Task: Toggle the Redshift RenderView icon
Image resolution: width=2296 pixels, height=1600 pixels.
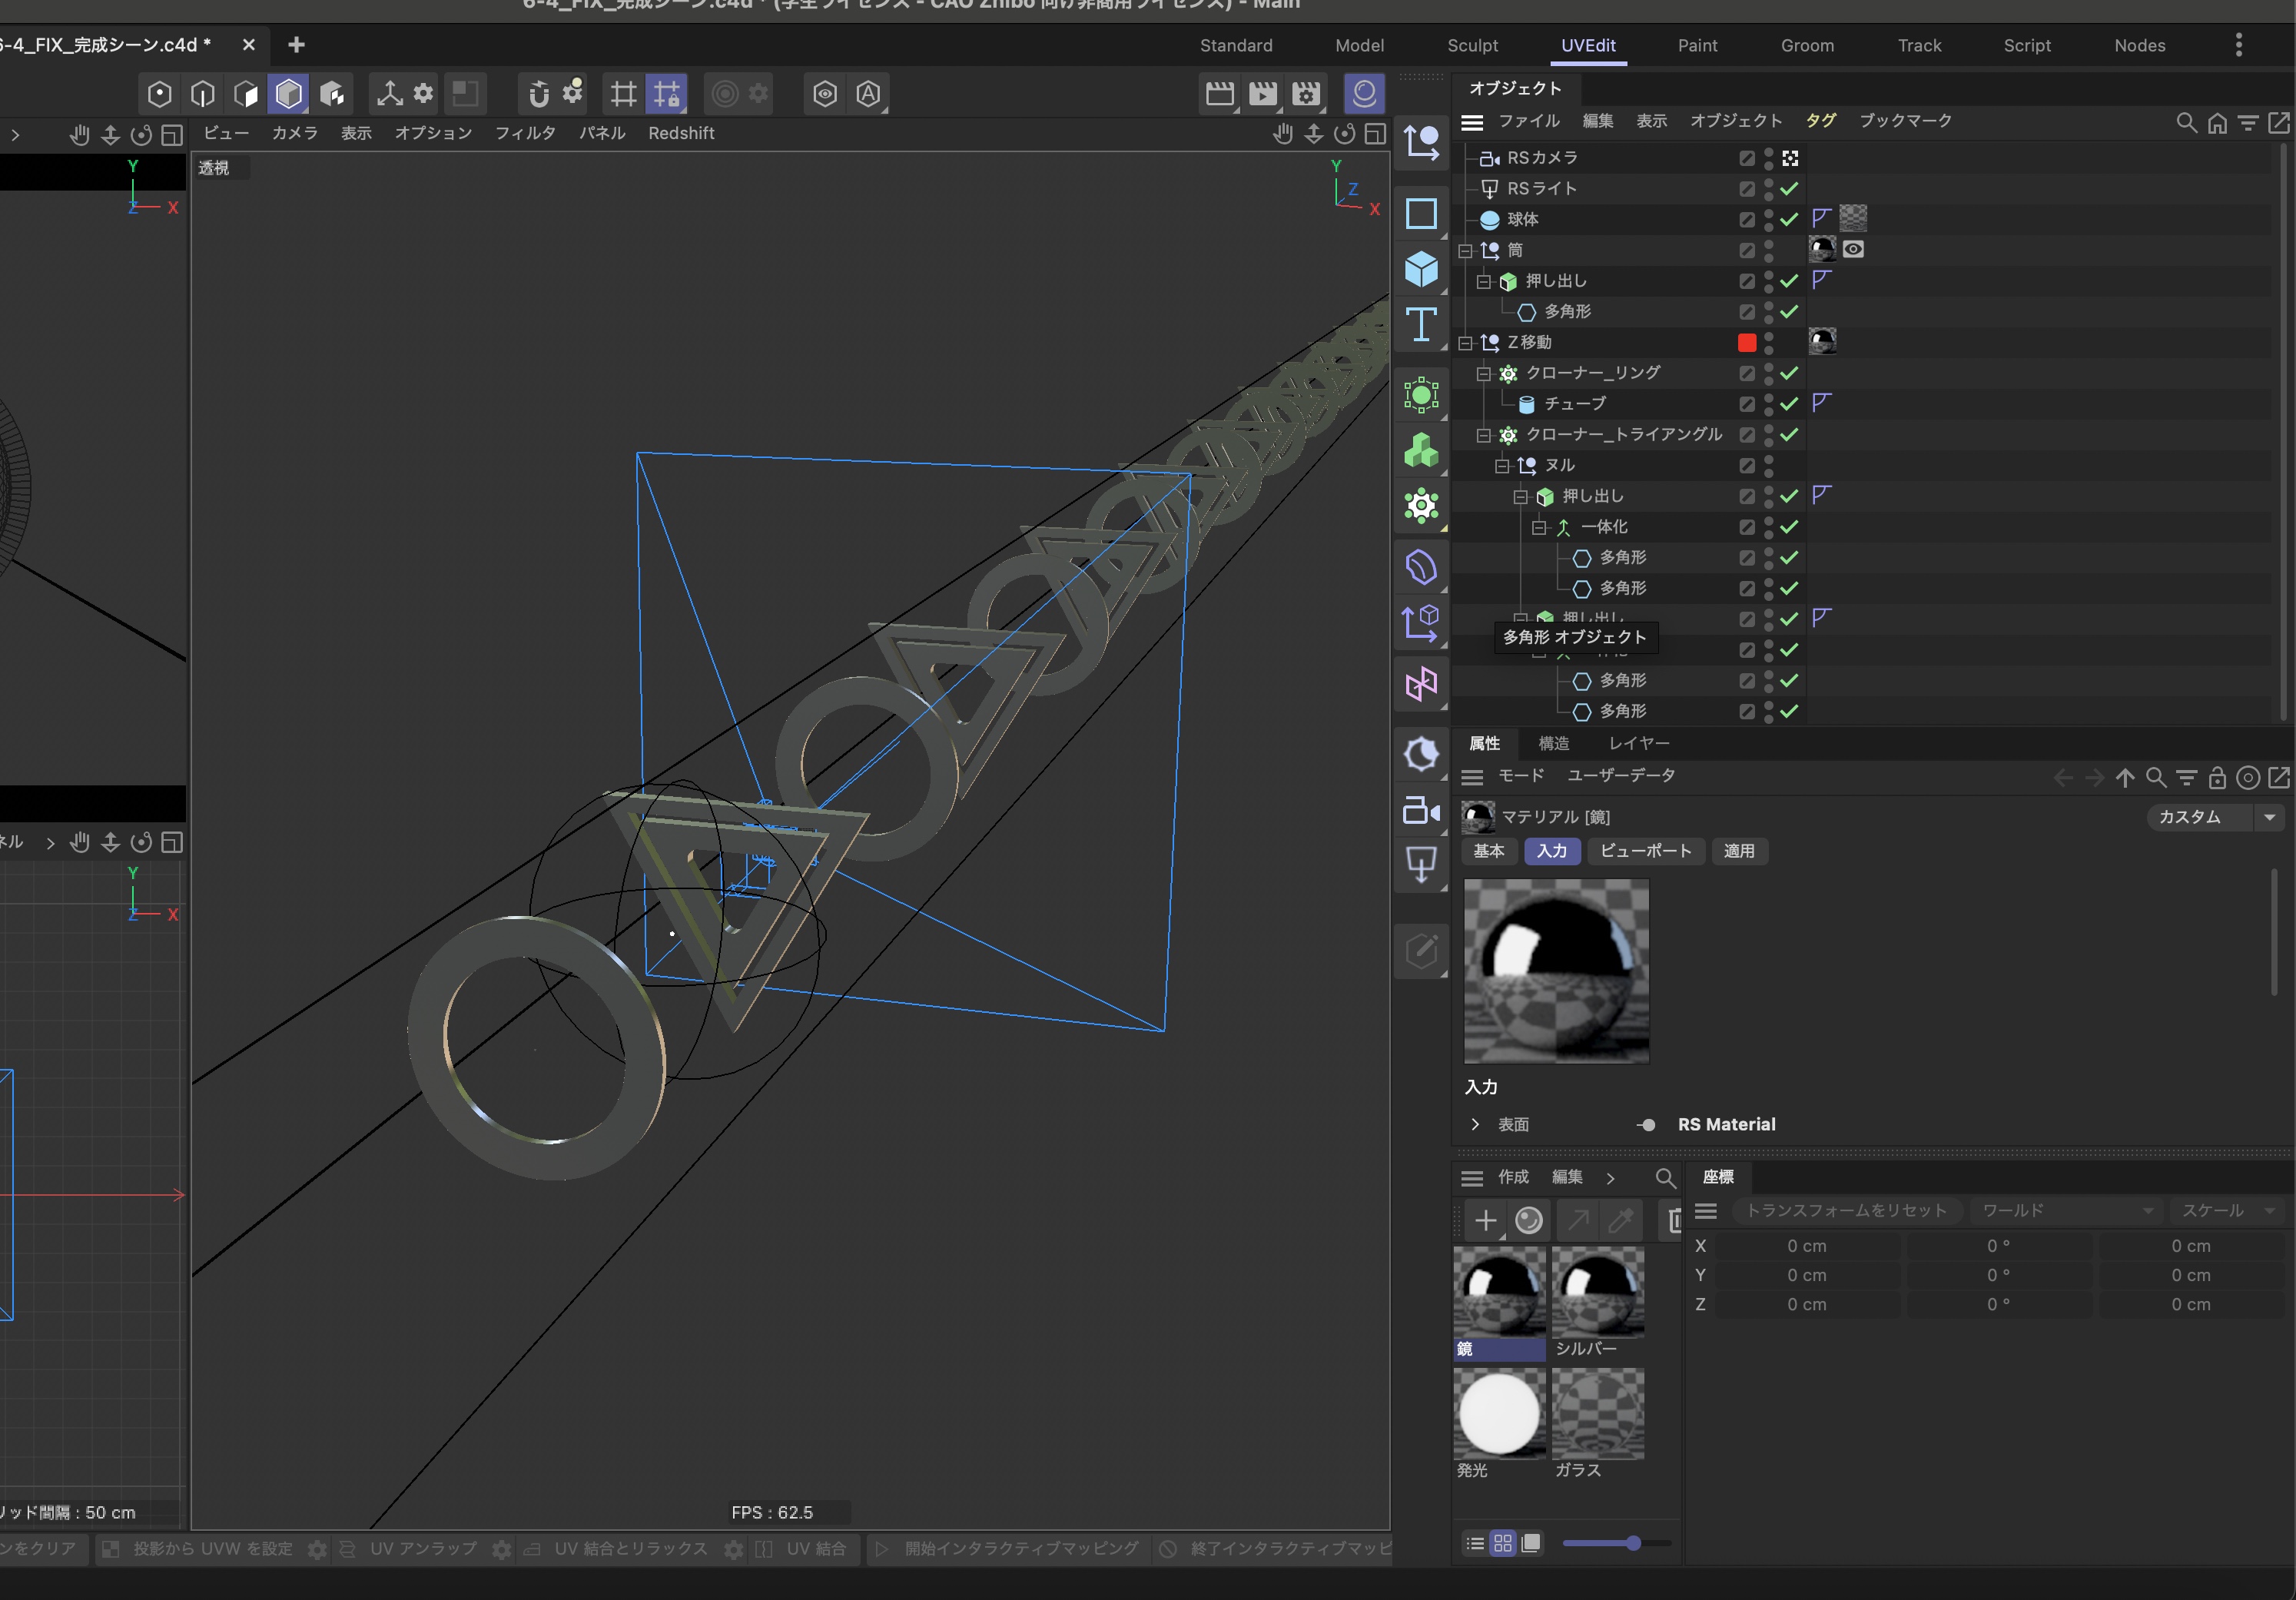Action: pos(1364,94)
